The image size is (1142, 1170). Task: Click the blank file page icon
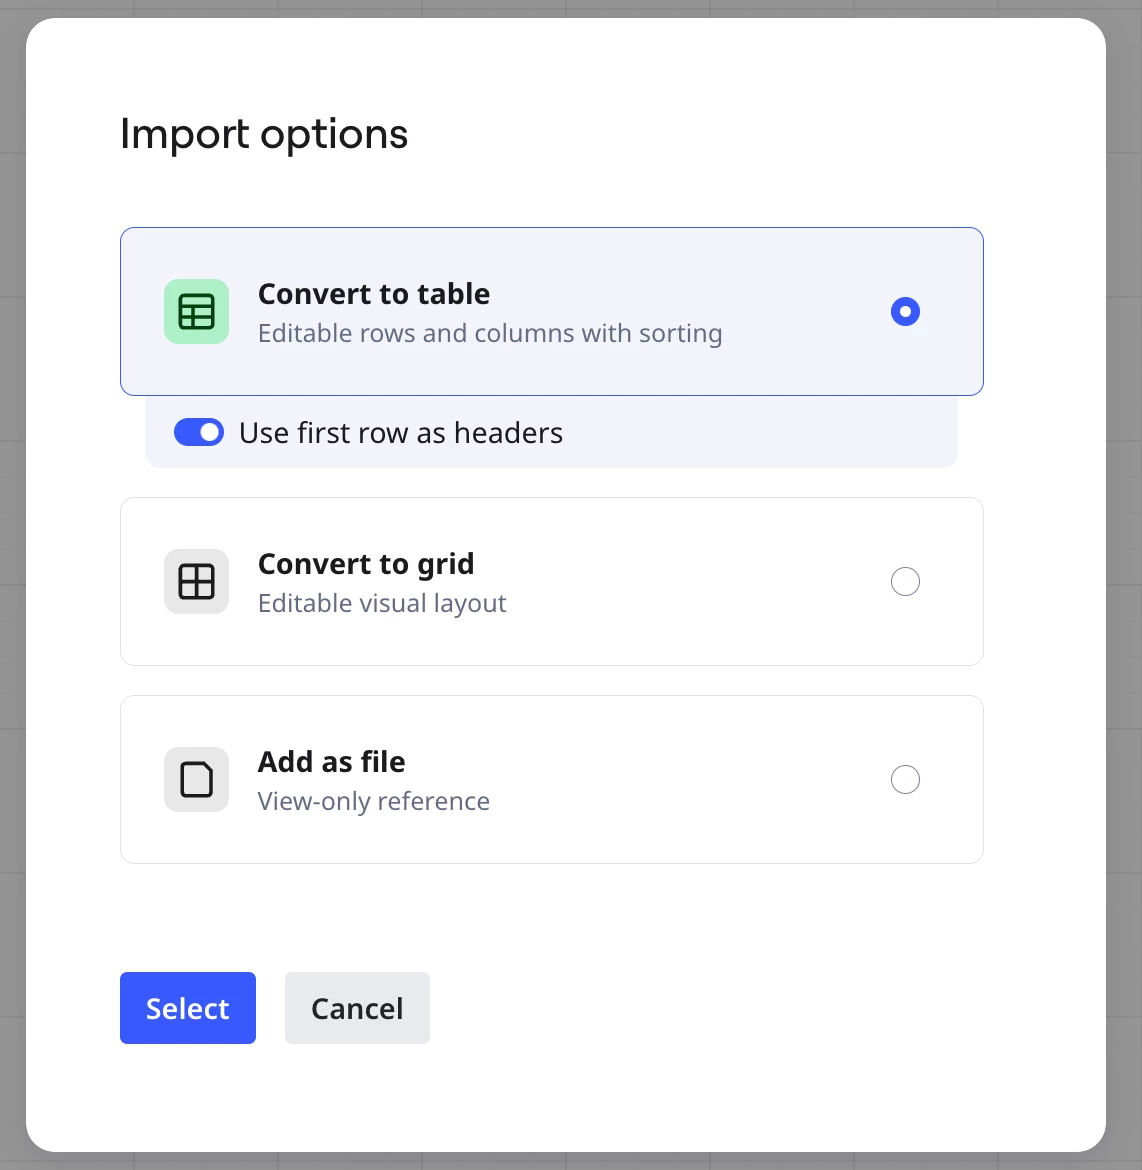196,779
